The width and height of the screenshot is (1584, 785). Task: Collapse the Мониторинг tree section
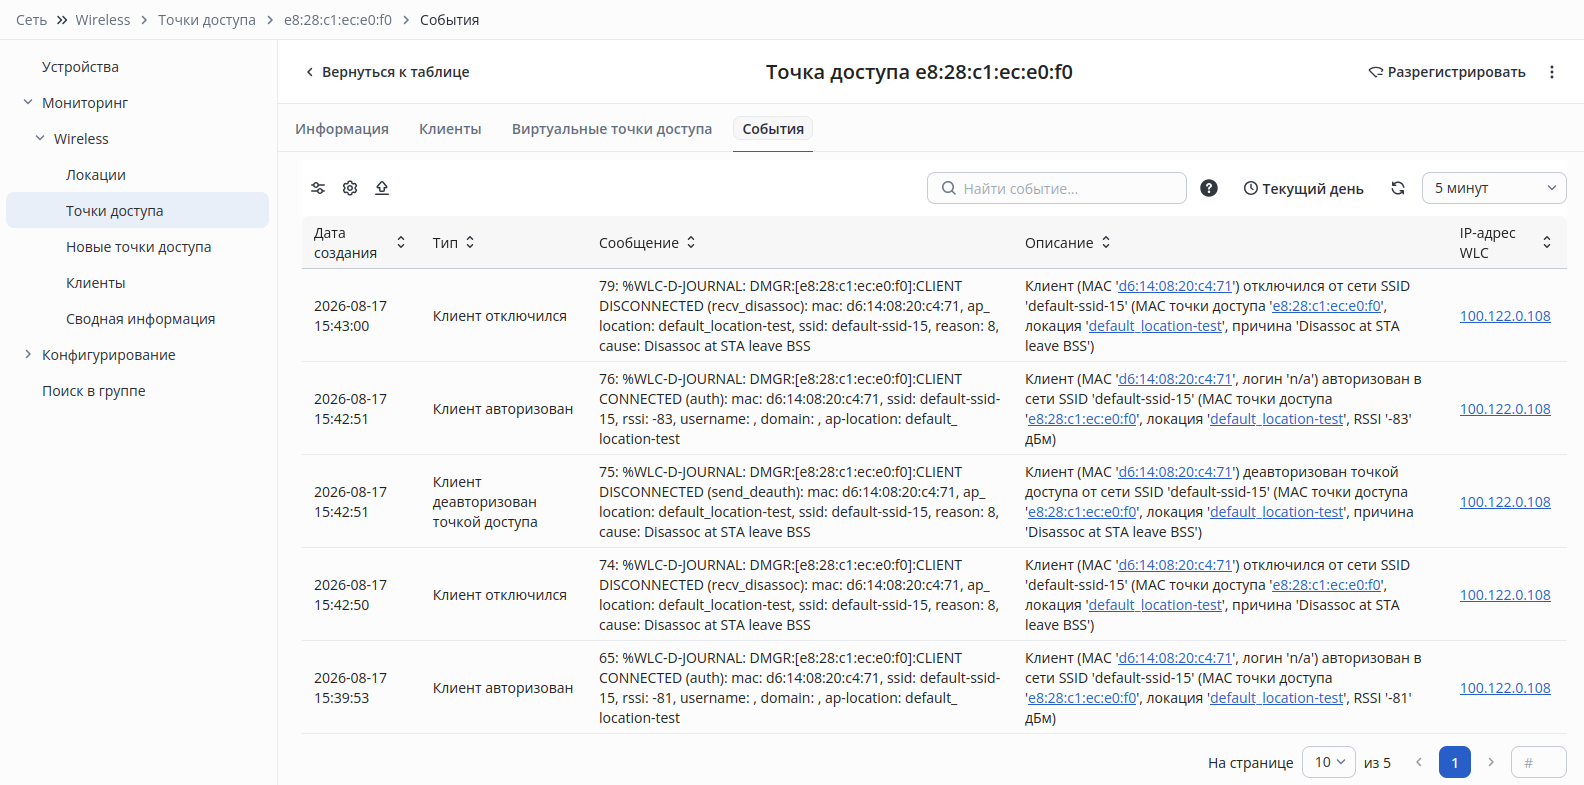point(28,102)
